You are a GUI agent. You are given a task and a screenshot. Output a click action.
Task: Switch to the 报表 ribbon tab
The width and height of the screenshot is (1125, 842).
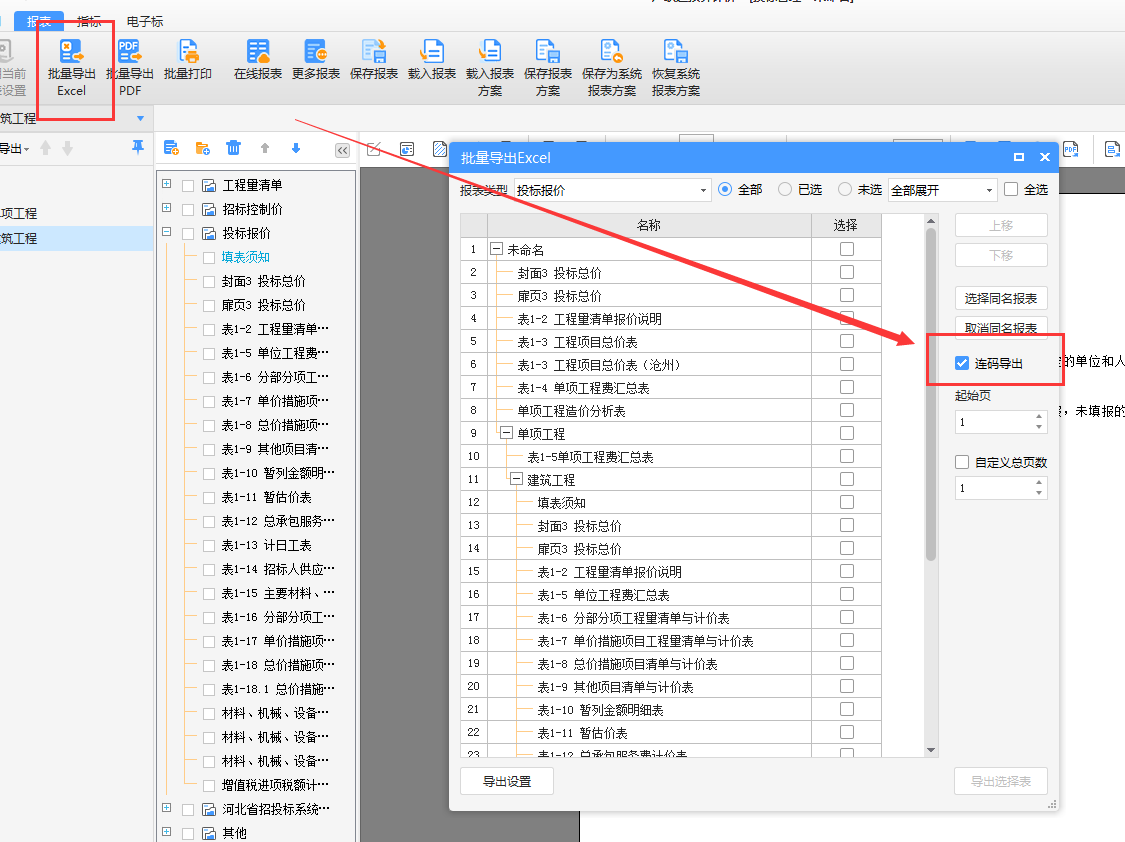[x=39, y=22]
